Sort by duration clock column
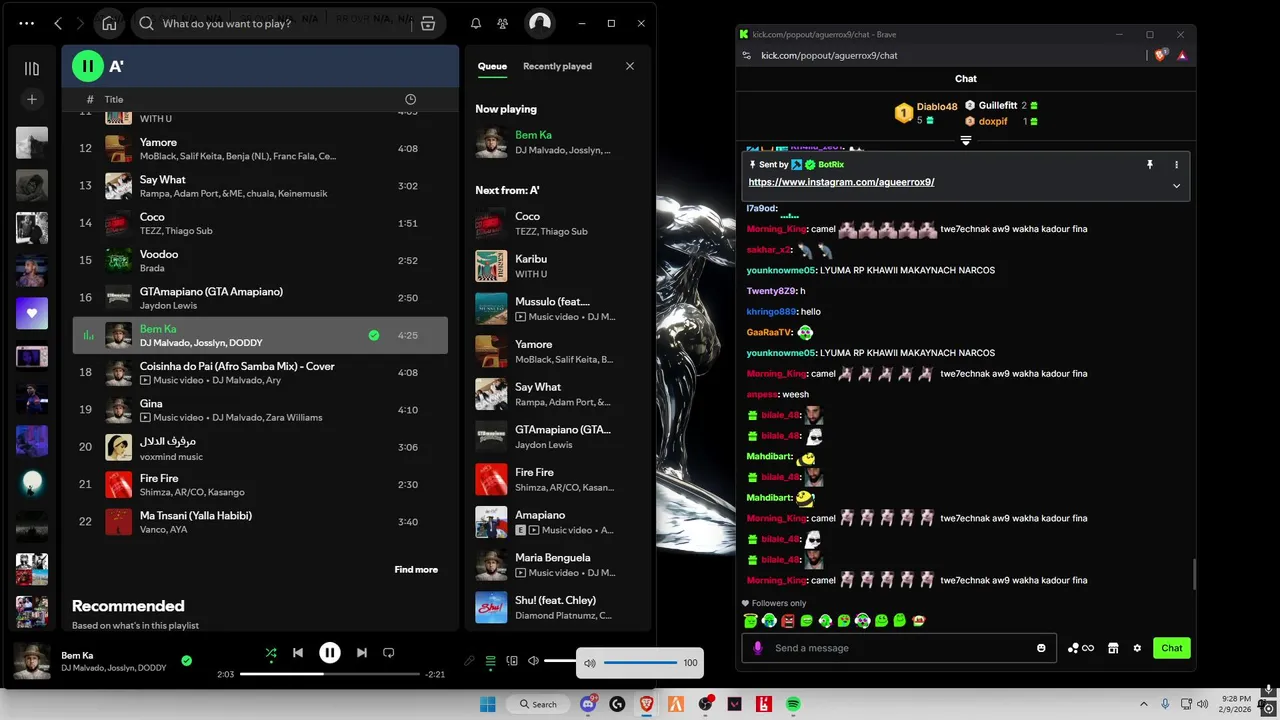Viewport: 1280px width, 720px height. coord(410,99)
